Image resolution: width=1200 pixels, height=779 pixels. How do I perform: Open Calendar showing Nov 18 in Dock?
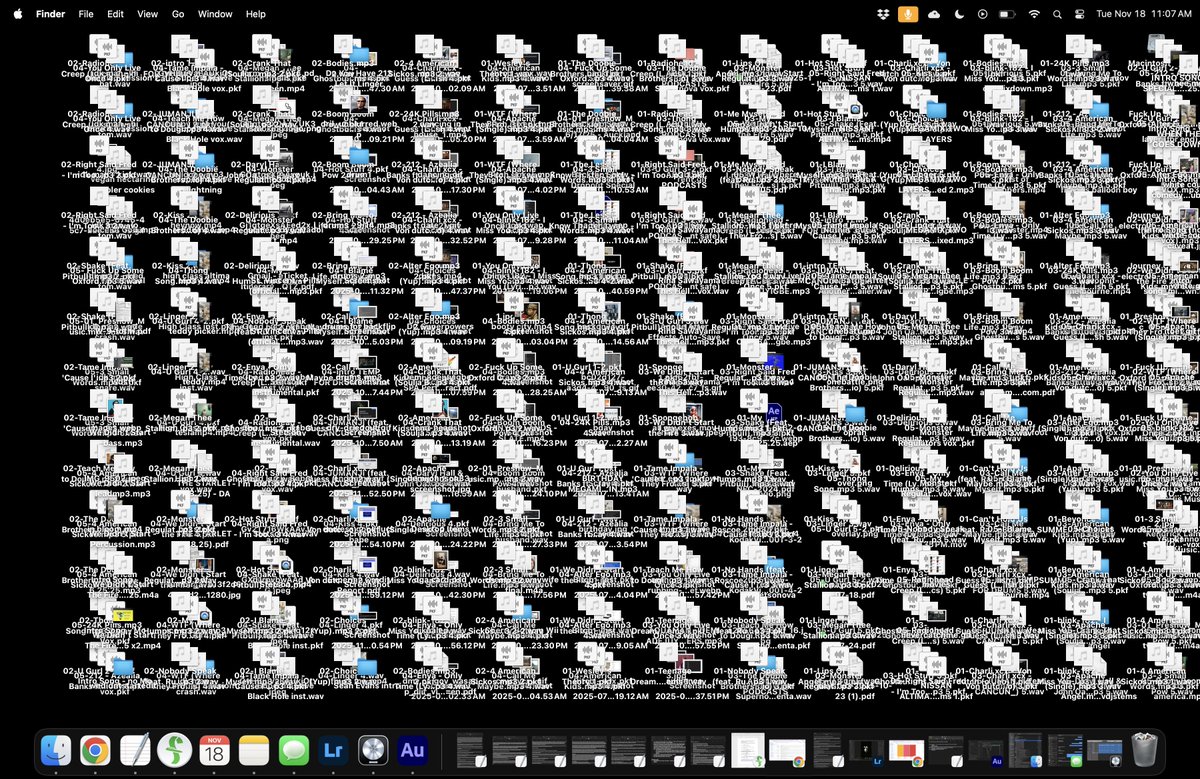coord(214,750)
